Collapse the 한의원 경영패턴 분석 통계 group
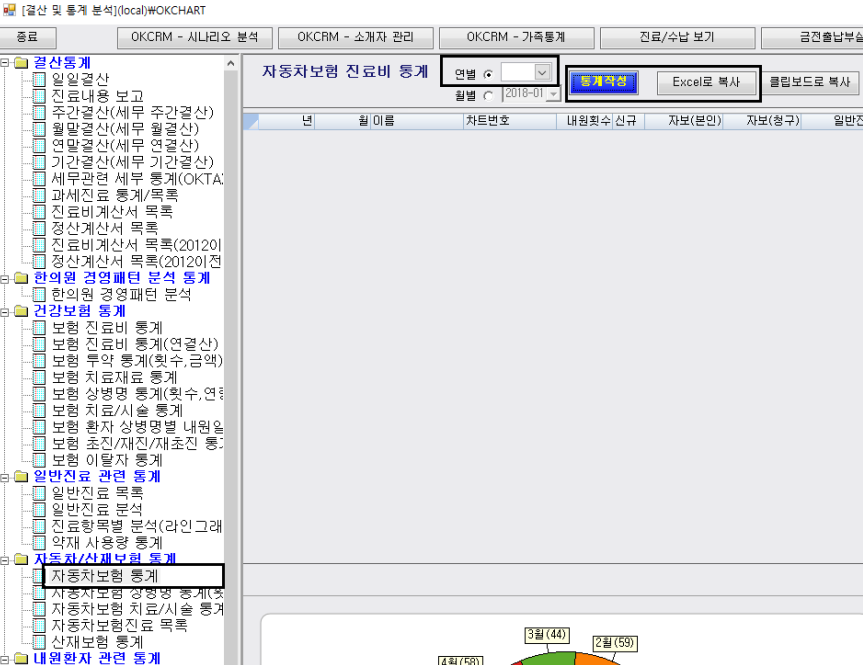The image size is (863, 665). click(x=4, y=278)
